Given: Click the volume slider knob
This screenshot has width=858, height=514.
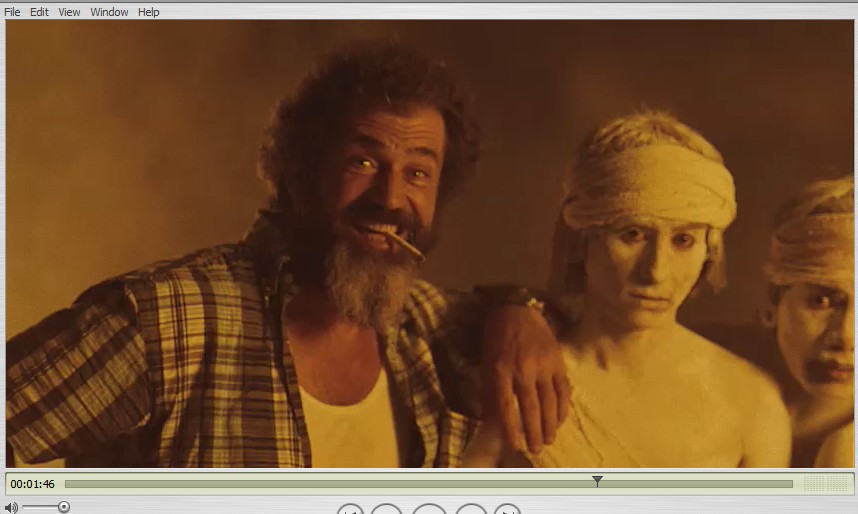Looking at the screenshot, I should [x=63, y=507].
